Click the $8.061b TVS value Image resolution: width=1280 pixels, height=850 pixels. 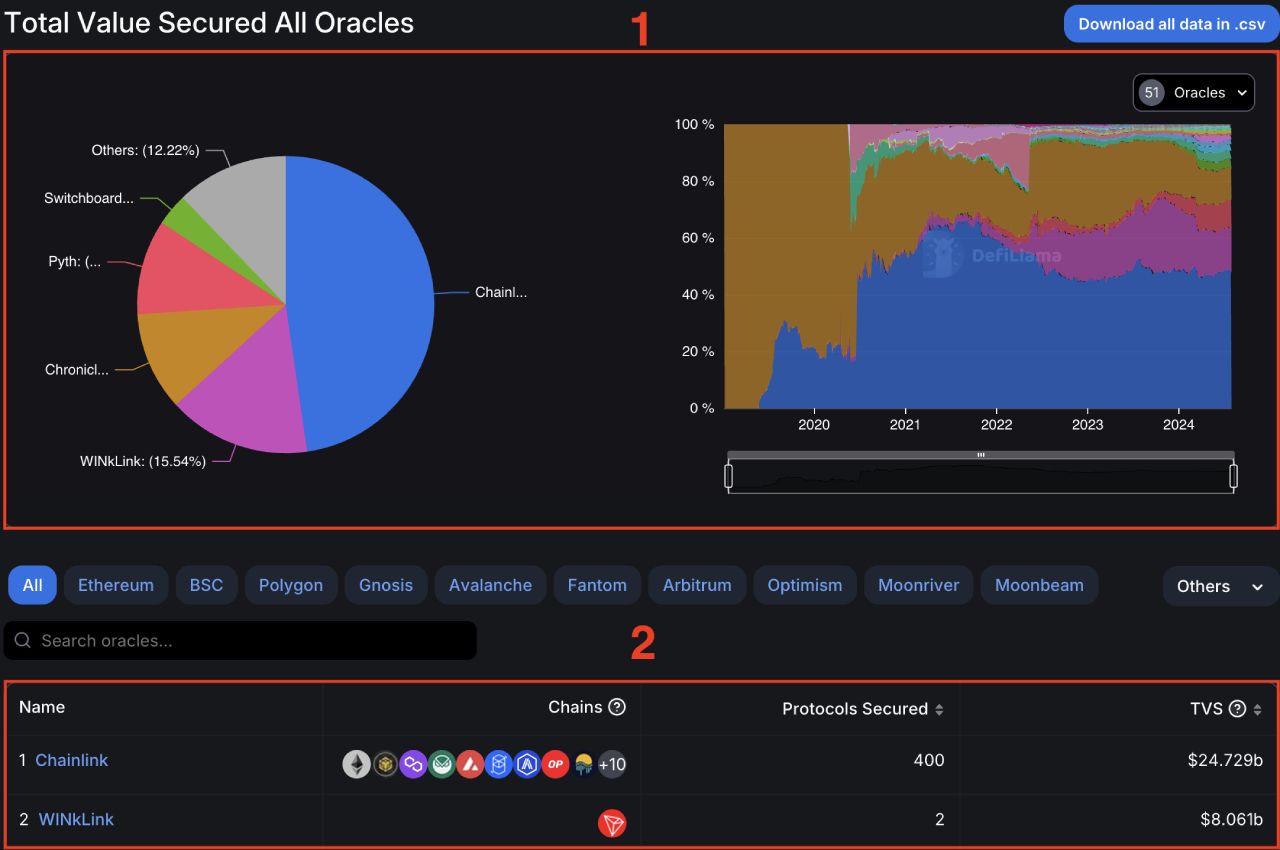point(1232,819)
